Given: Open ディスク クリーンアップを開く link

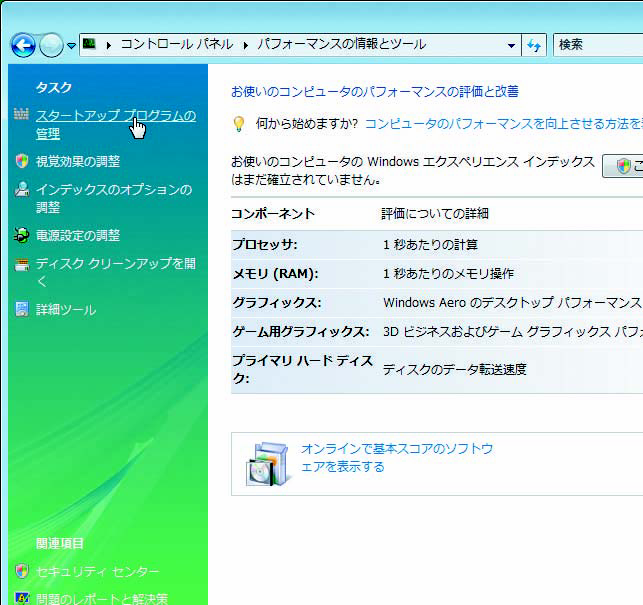Looking at the screenshot, I should 116,272.
